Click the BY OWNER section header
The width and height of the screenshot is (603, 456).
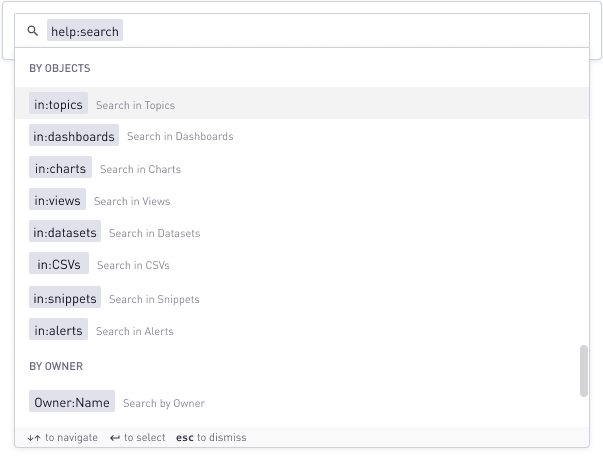pos(56,366)
